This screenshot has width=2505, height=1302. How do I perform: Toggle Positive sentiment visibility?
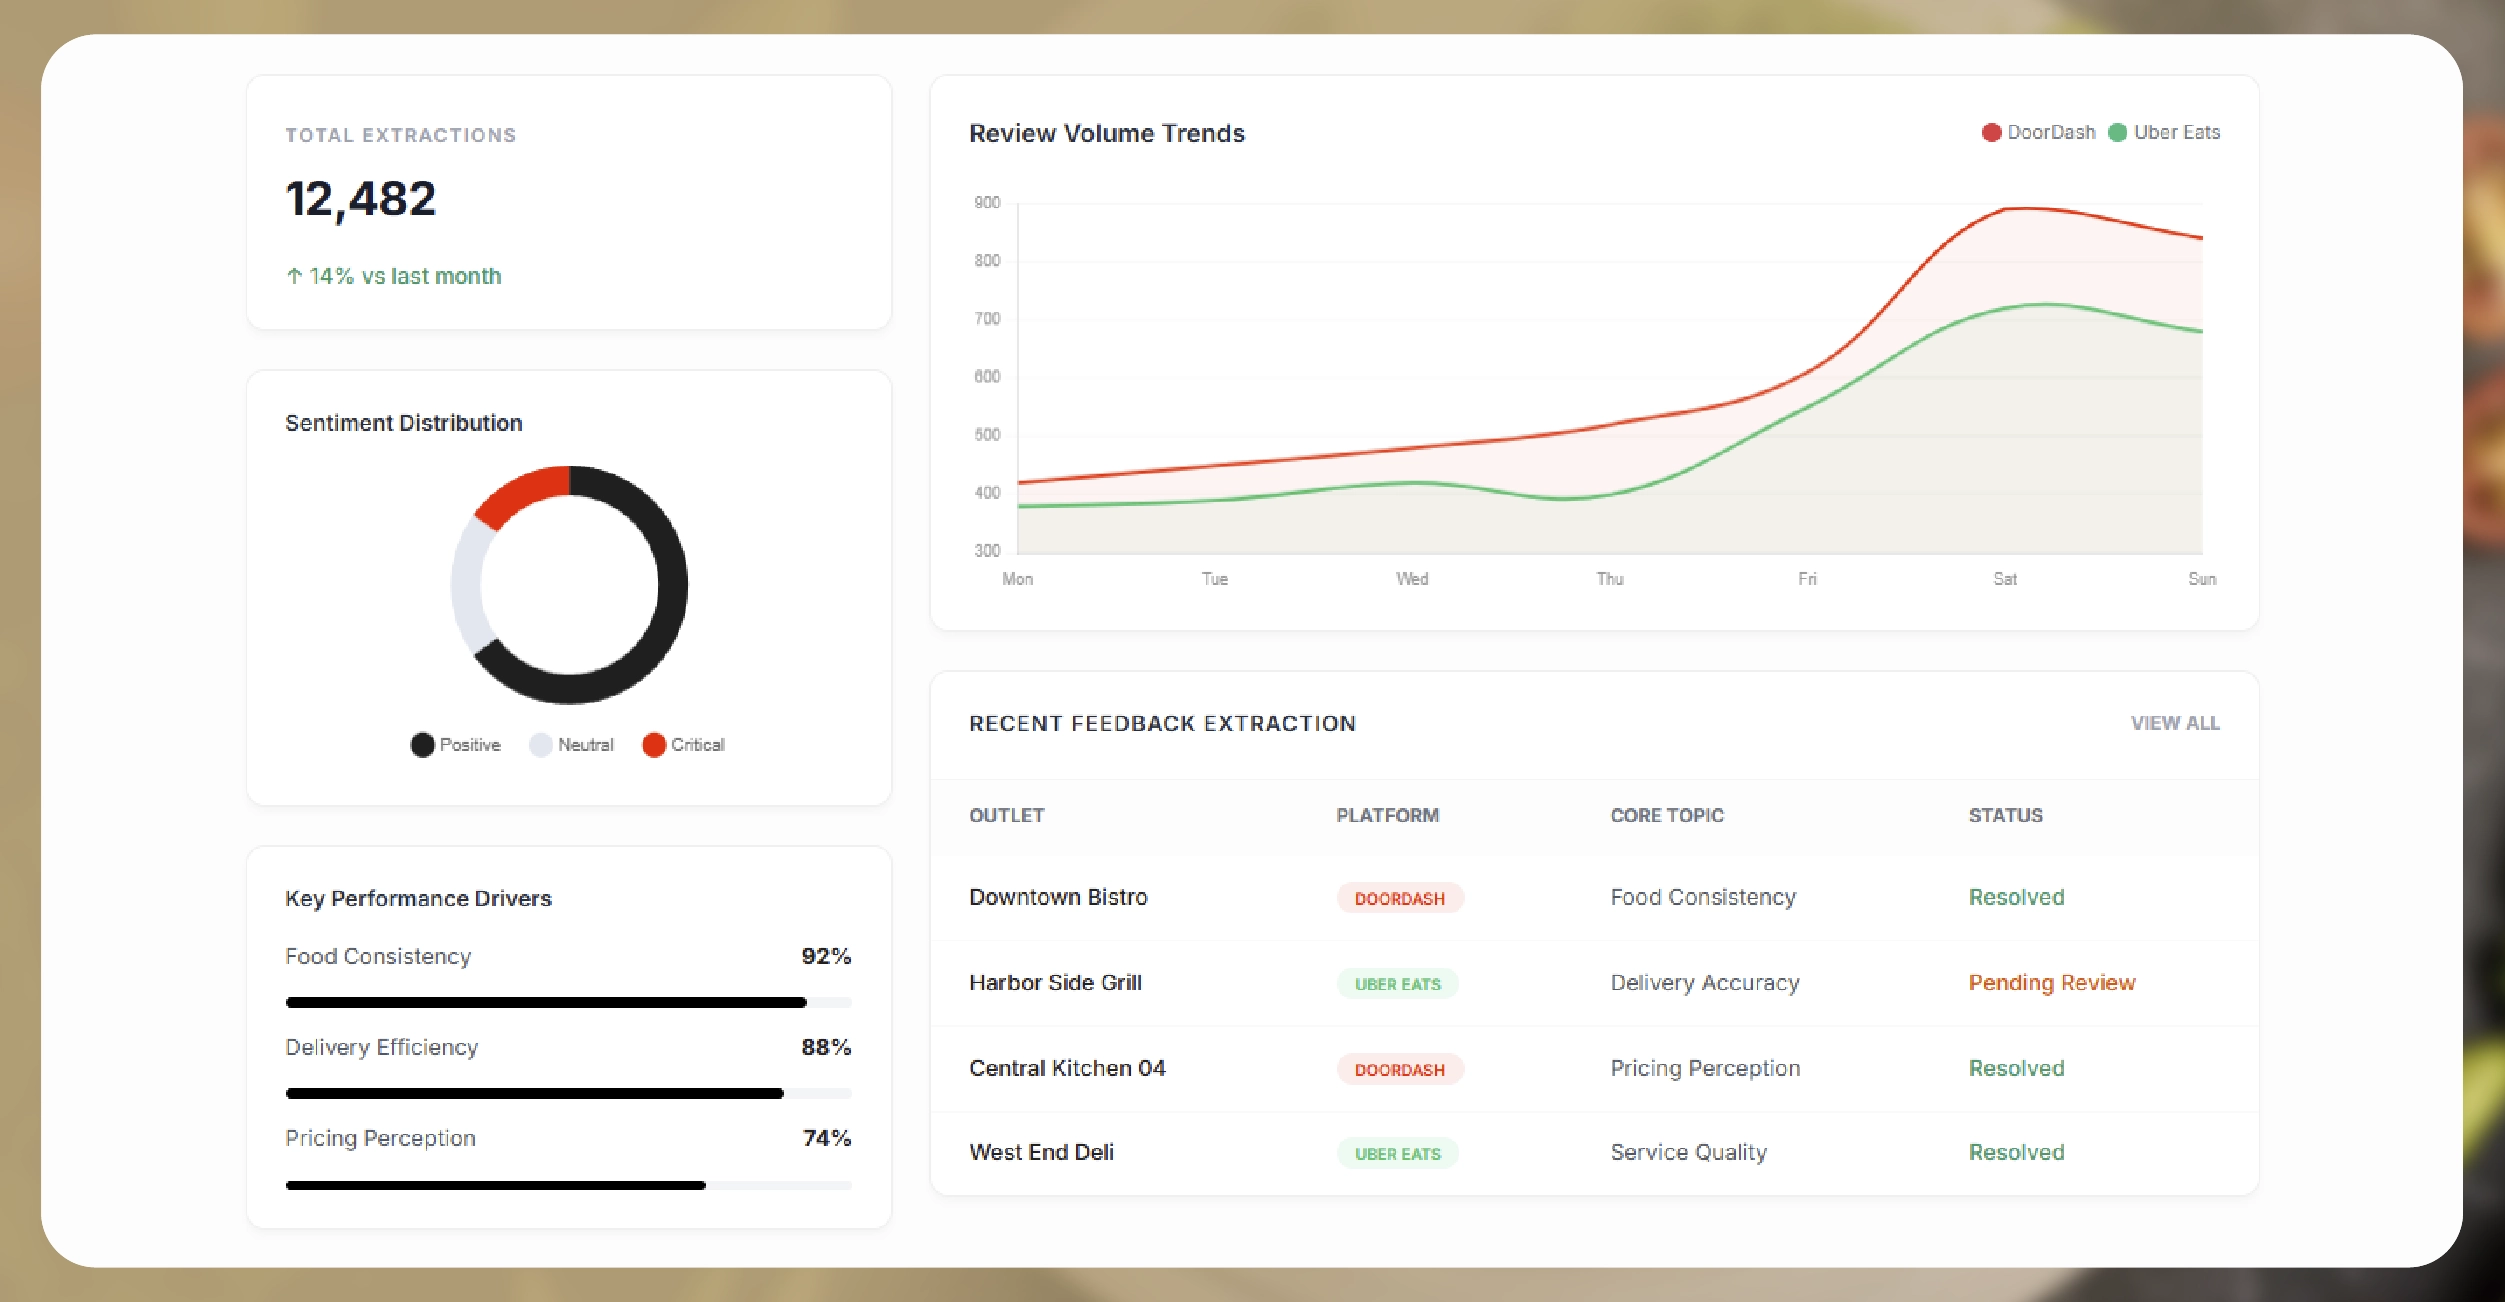[457, 744]
